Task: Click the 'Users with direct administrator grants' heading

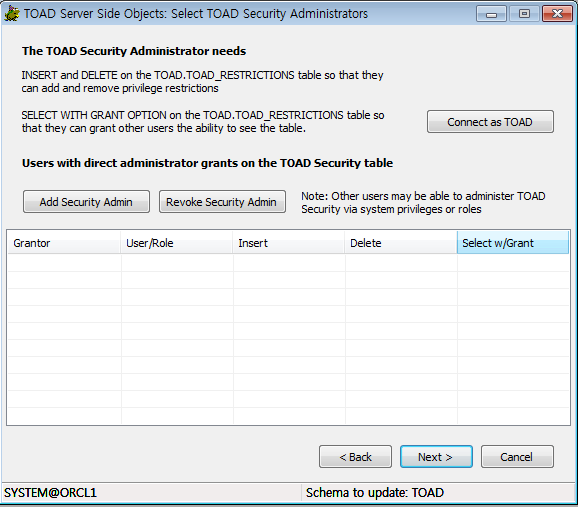Action: click(208, 163)
